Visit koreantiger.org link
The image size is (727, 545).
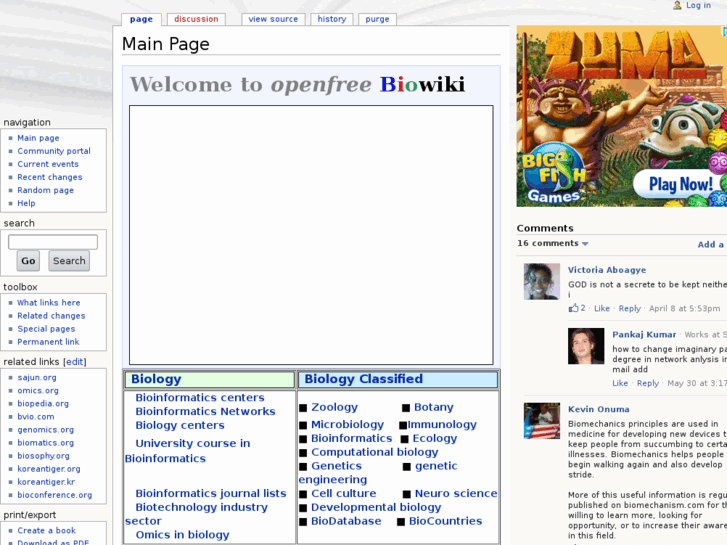[49, 469]
